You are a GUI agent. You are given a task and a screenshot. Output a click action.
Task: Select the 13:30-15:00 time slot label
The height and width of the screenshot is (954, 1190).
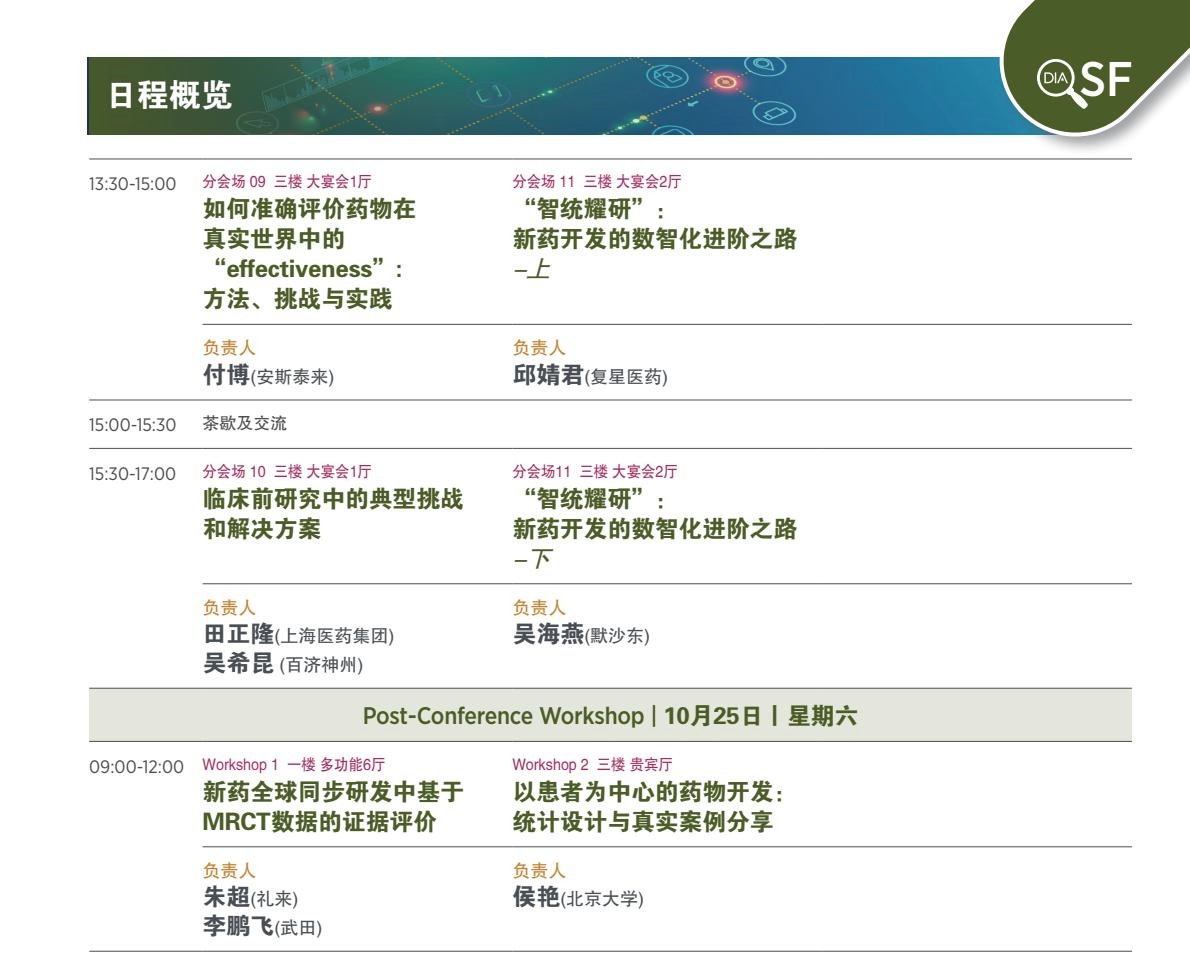pyautogui.click(x=133, y=184)
